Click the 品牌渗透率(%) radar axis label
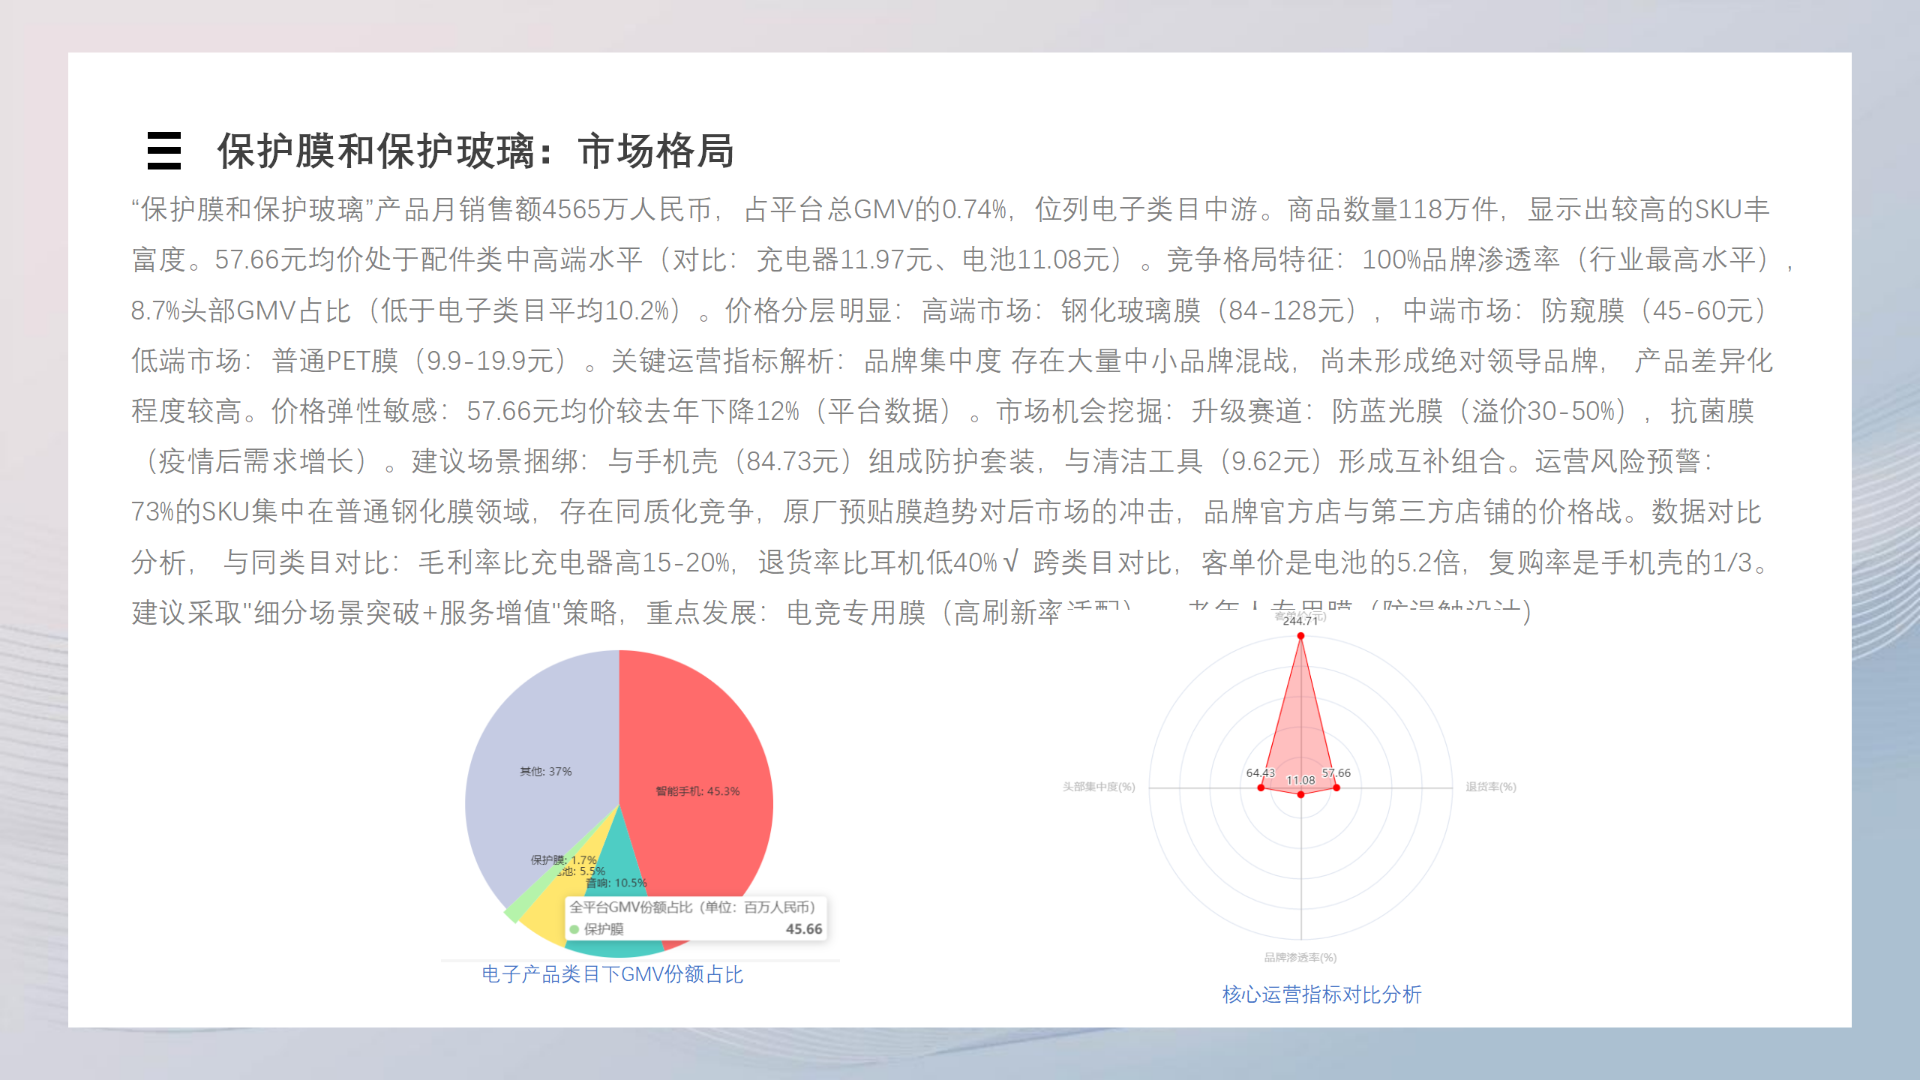 click(x=1300, y=957)
